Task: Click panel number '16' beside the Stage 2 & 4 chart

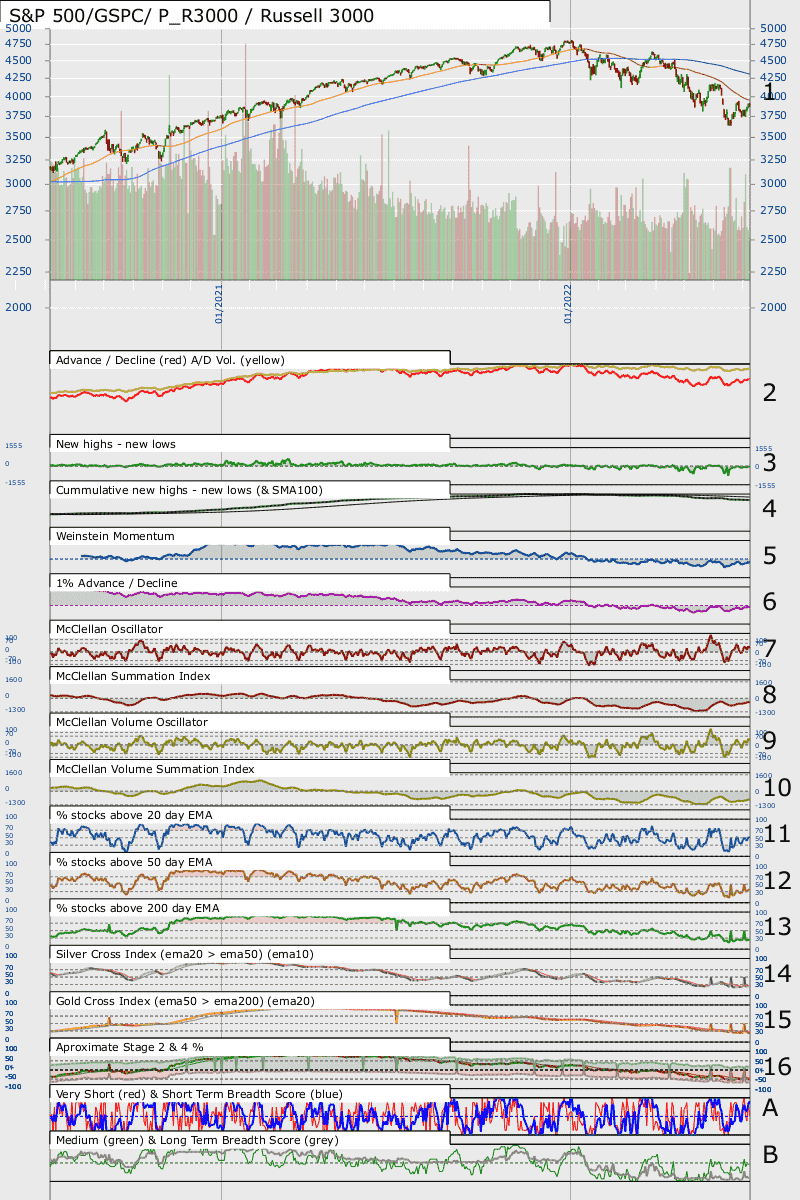Action: (x=777, y=1067)
